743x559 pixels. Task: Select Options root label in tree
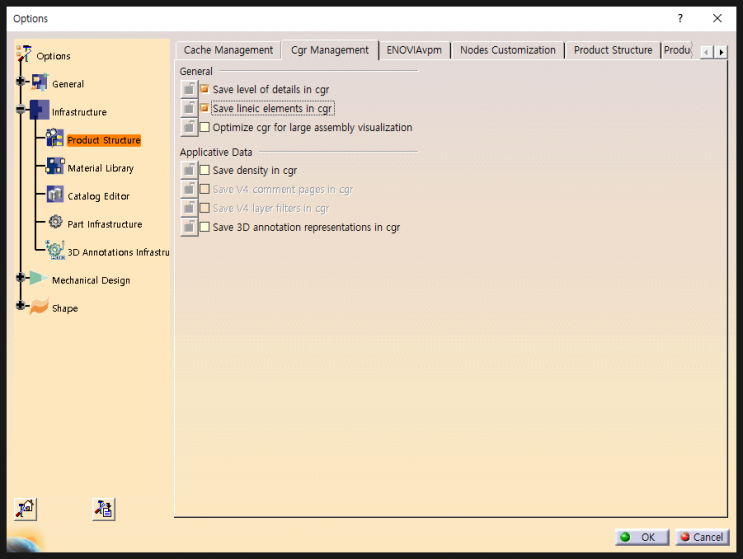(x=53, y=56)
